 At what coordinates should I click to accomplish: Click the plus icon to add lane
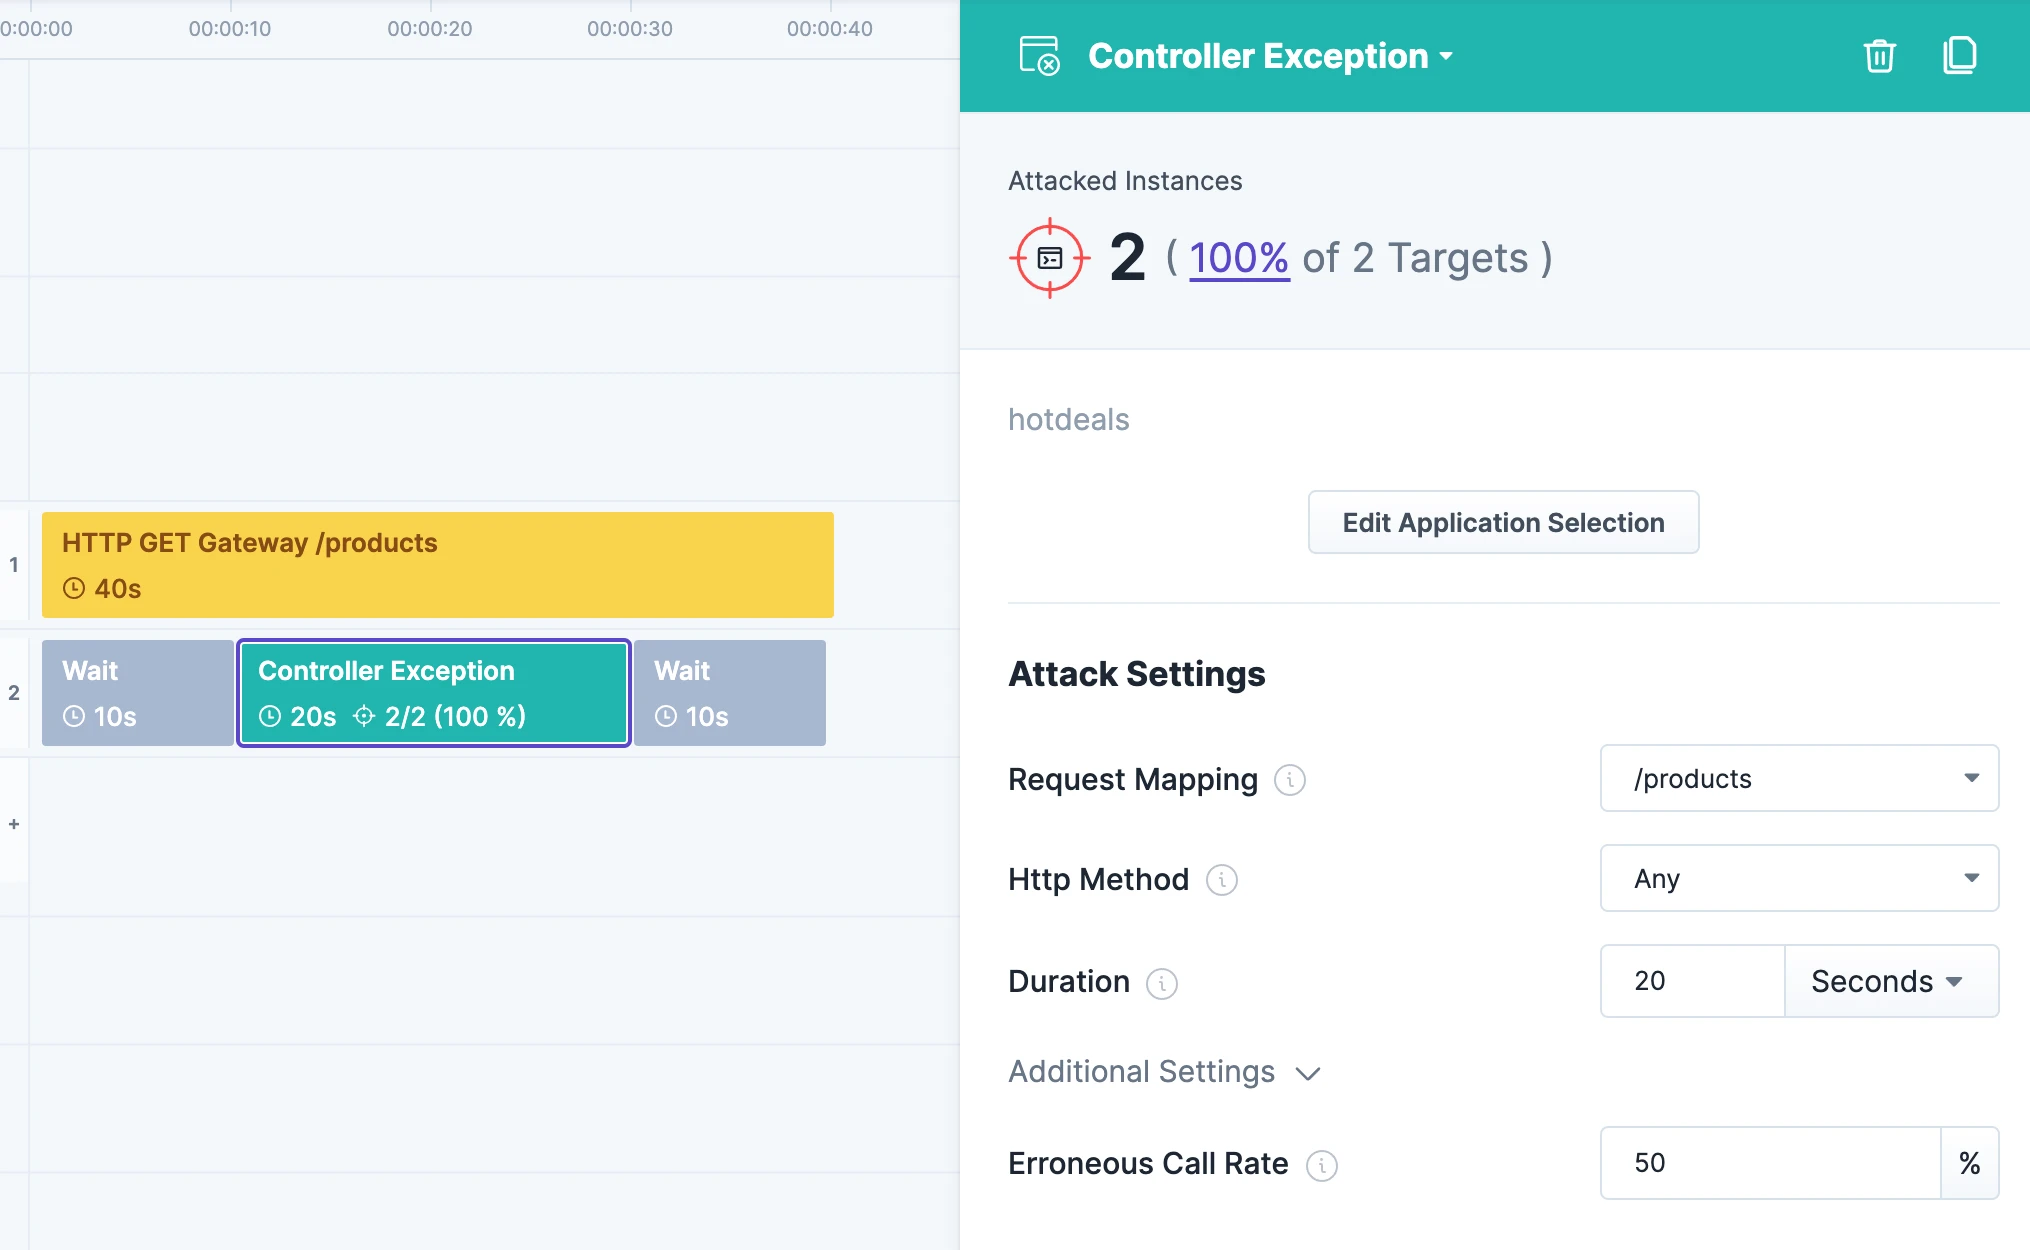pos(14,824)
